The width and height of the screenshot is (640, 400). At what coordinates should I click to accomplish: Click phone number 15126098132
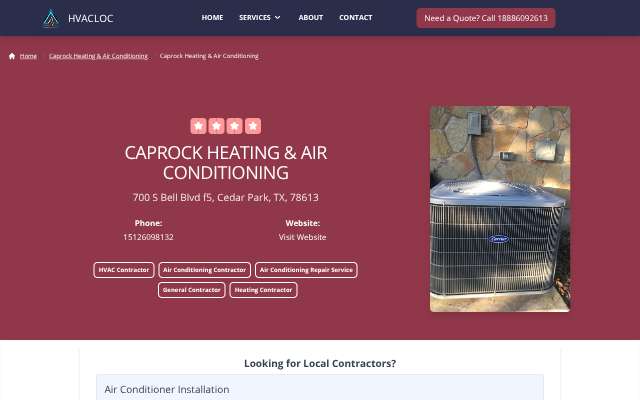point(148,237)
